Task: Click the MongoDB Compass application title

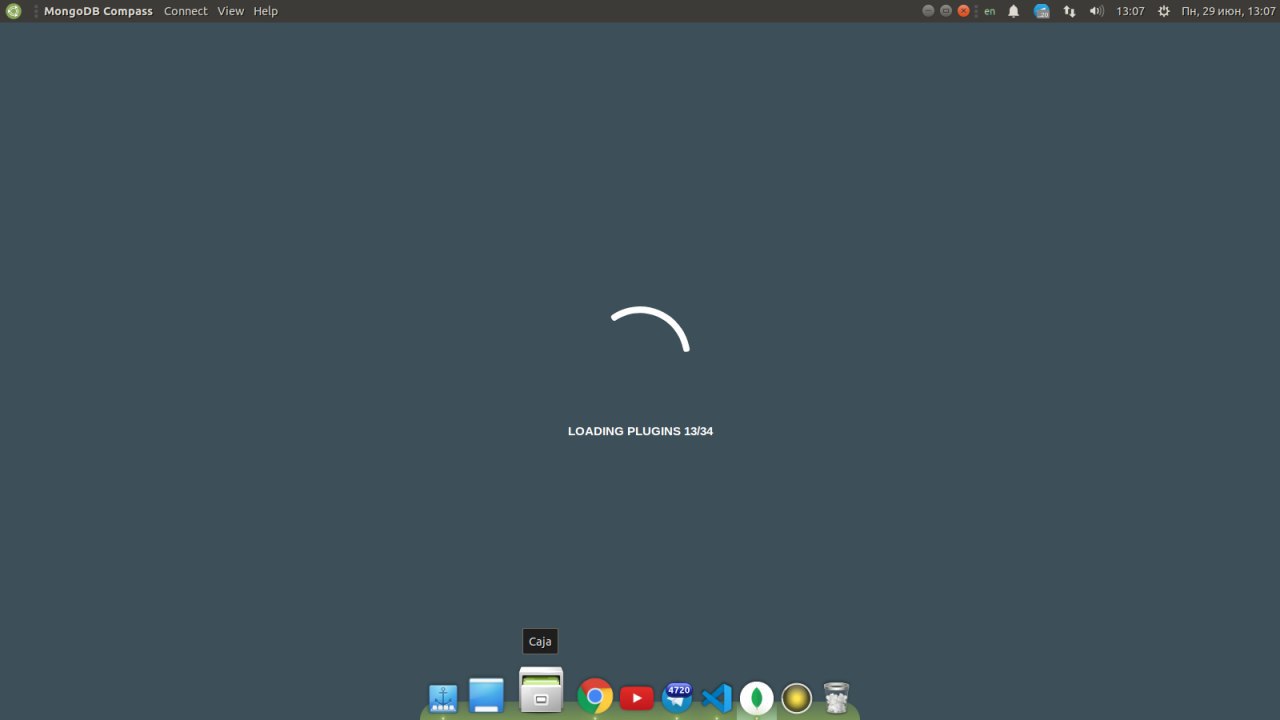Action: (x=98, y=11)
